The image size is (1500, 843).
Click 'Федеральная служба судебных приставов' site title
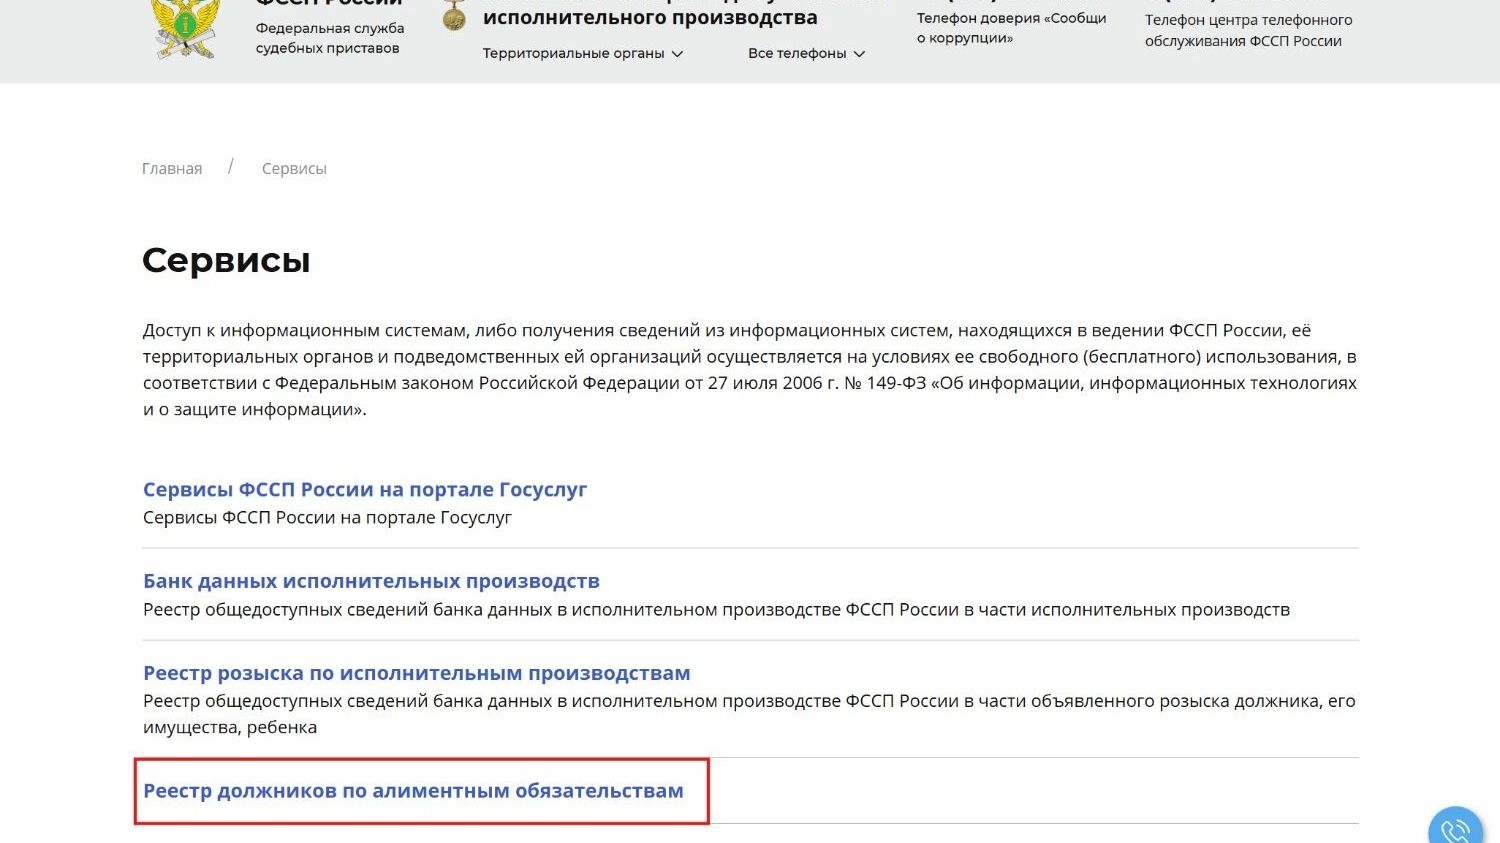pos(329,38)
